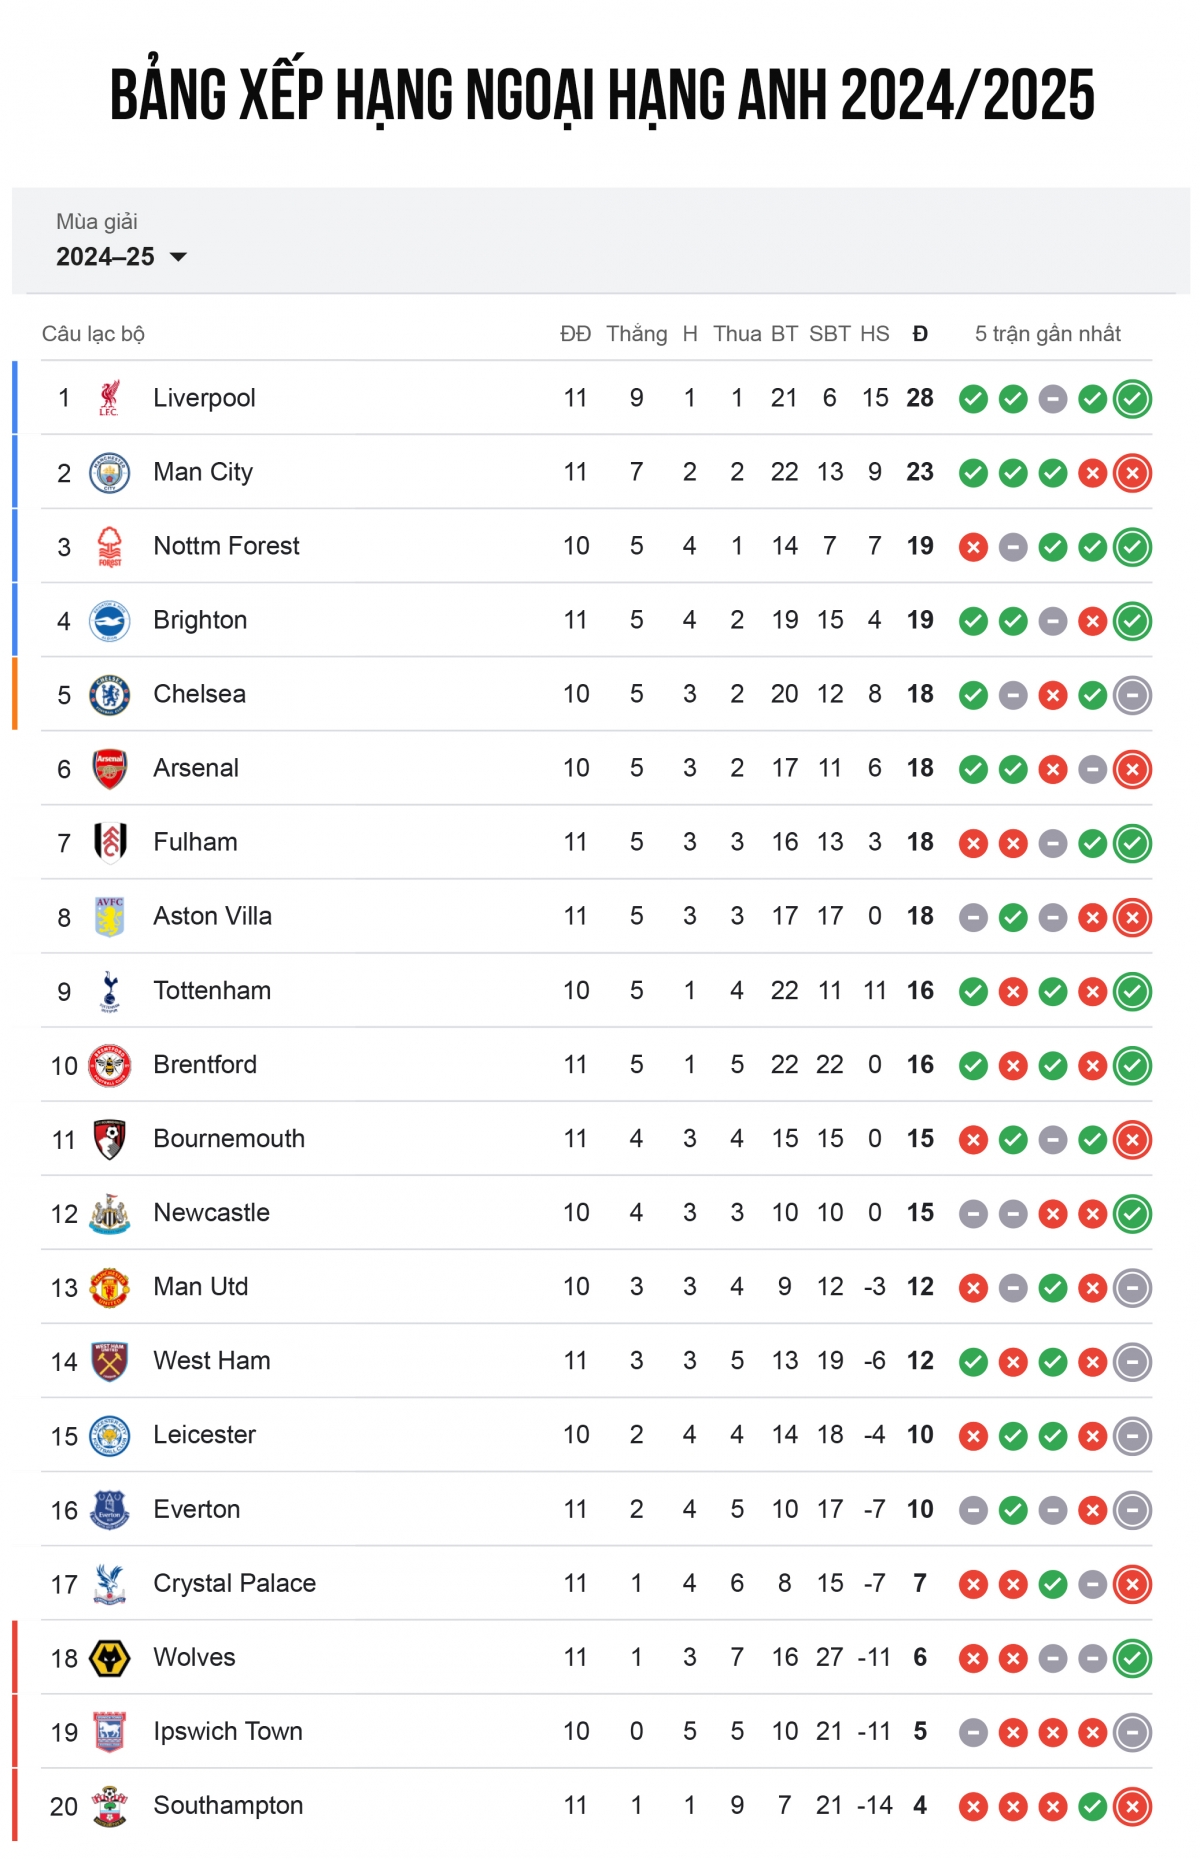Click the Crystal Palace team name
1200x1859 pixels.
[234, 1583]
